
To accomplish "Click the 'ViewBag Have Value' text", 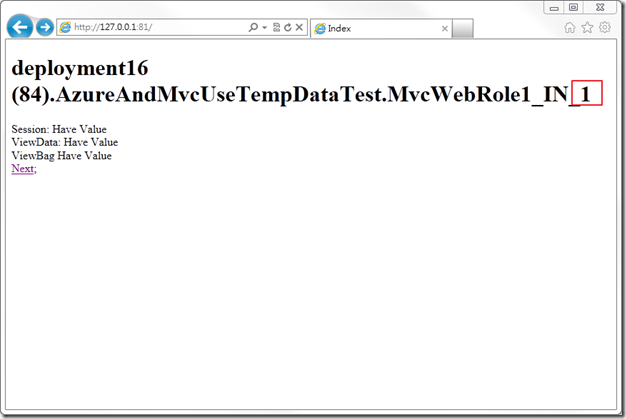I will click(61, 156).
